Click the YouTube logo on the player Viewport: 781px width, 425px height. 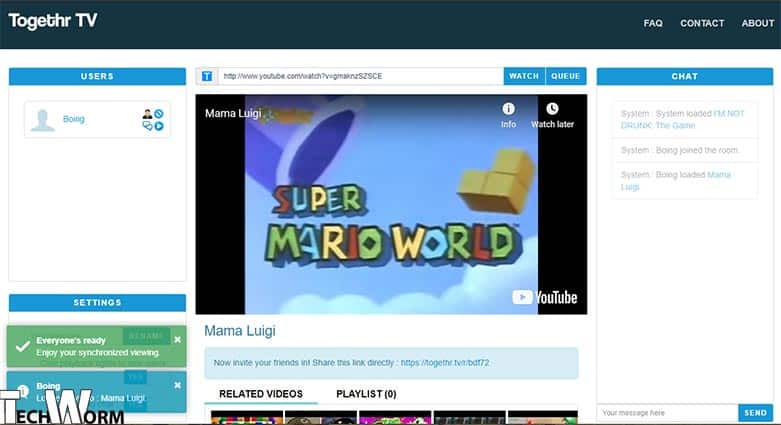[x=545, y=297]
